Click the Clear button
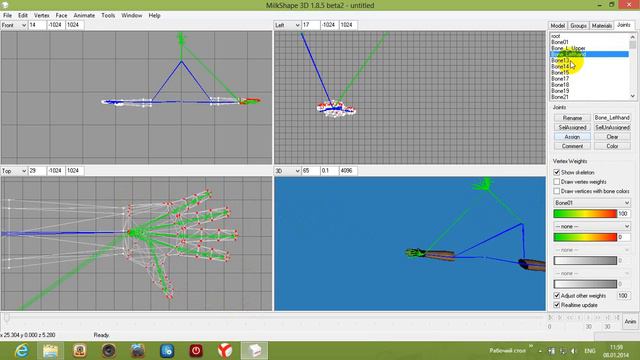The image size is (640, 360). coord(612,137)
